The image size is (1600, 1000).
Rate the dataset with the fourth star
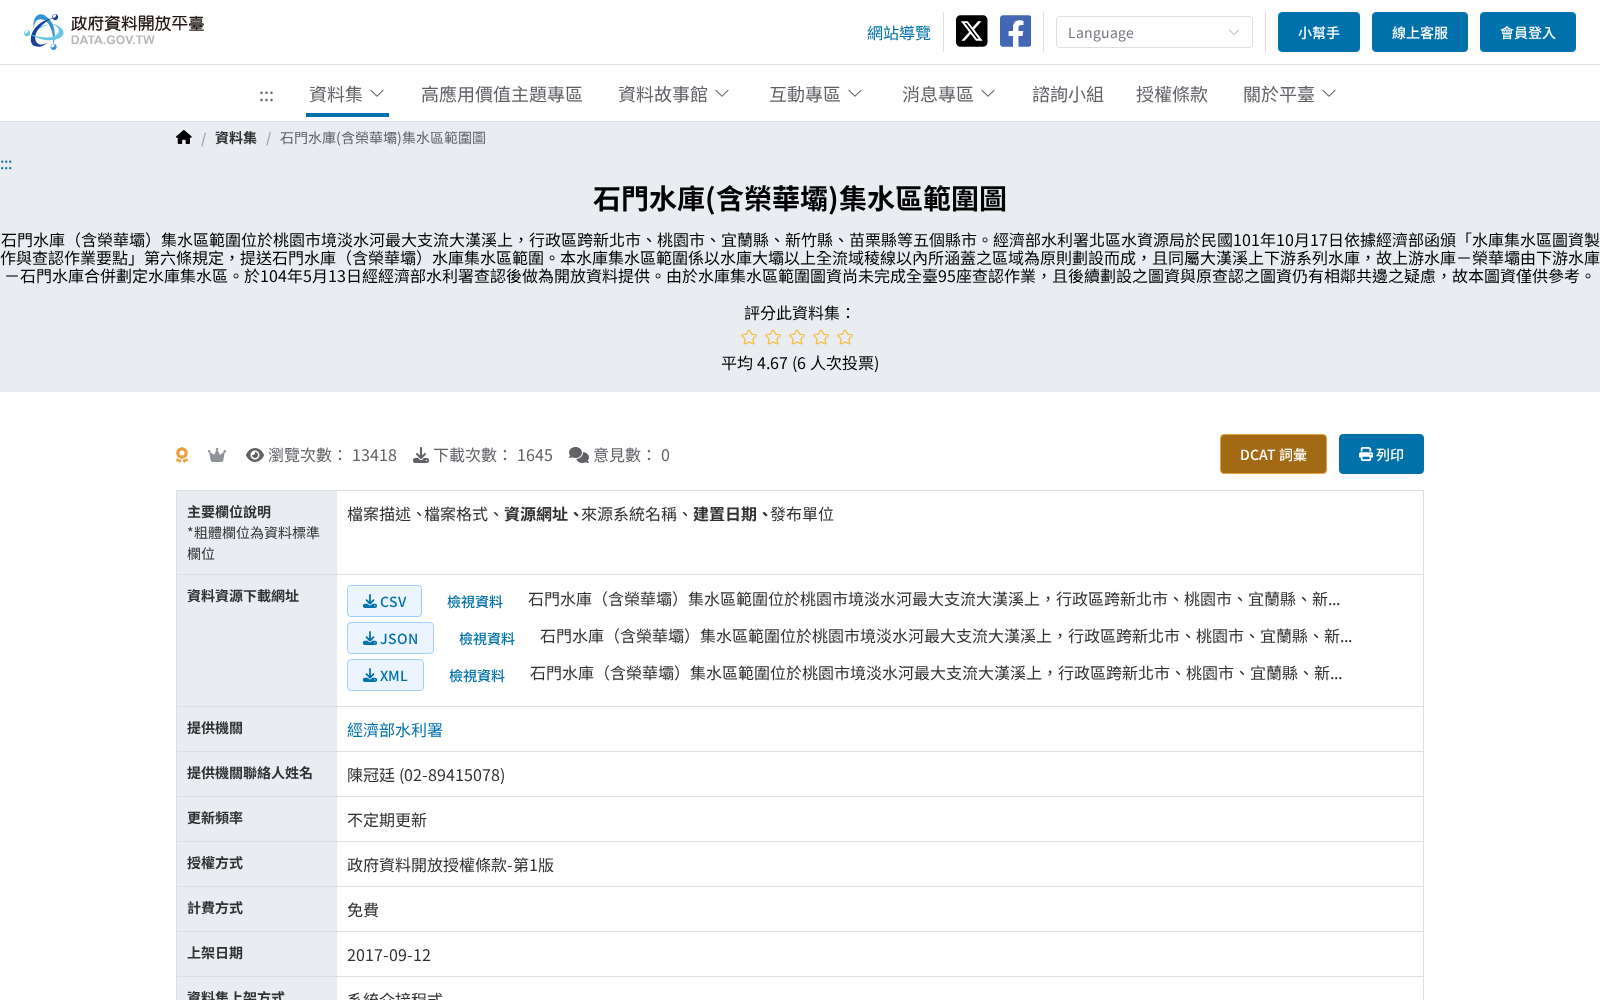tap(821, 338)
